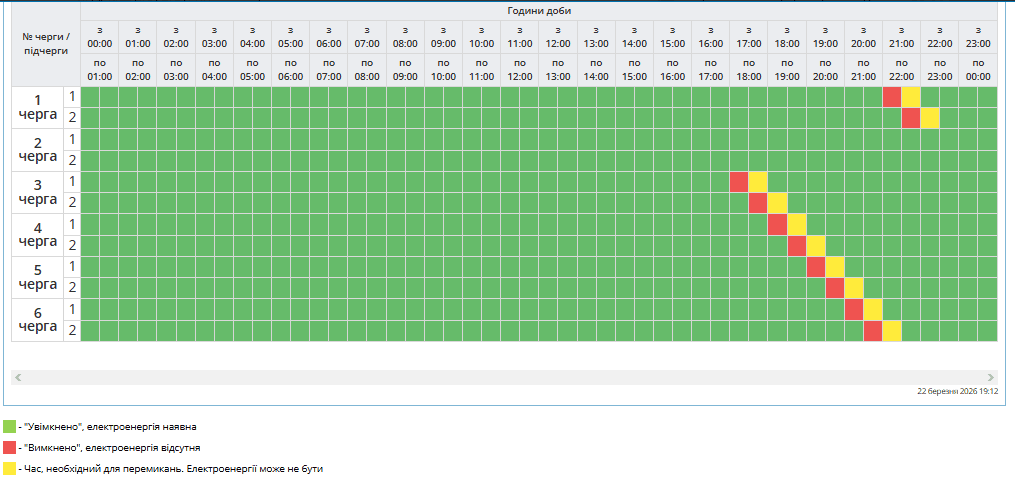Select the yellow cell in queue 1 subqueue 2
The width and height of the screenshot is (1015, 478).
pyautogui.click(x=930, y=118)
